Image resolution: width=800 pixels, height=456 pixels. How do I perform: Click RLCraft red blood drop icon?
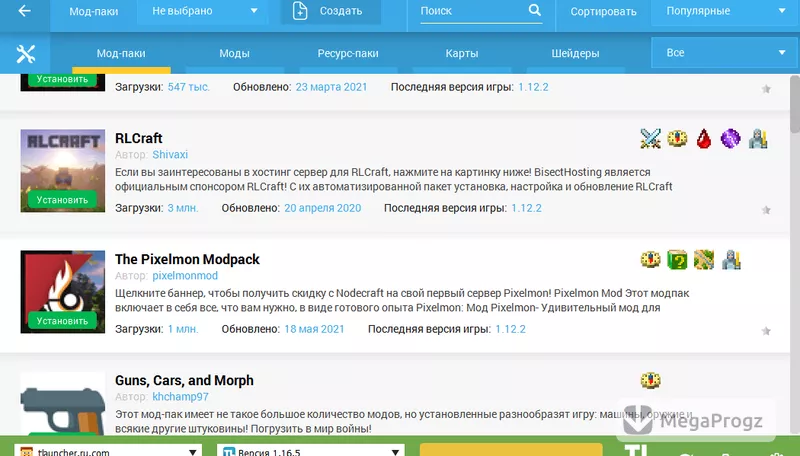(x=704, y=138)
